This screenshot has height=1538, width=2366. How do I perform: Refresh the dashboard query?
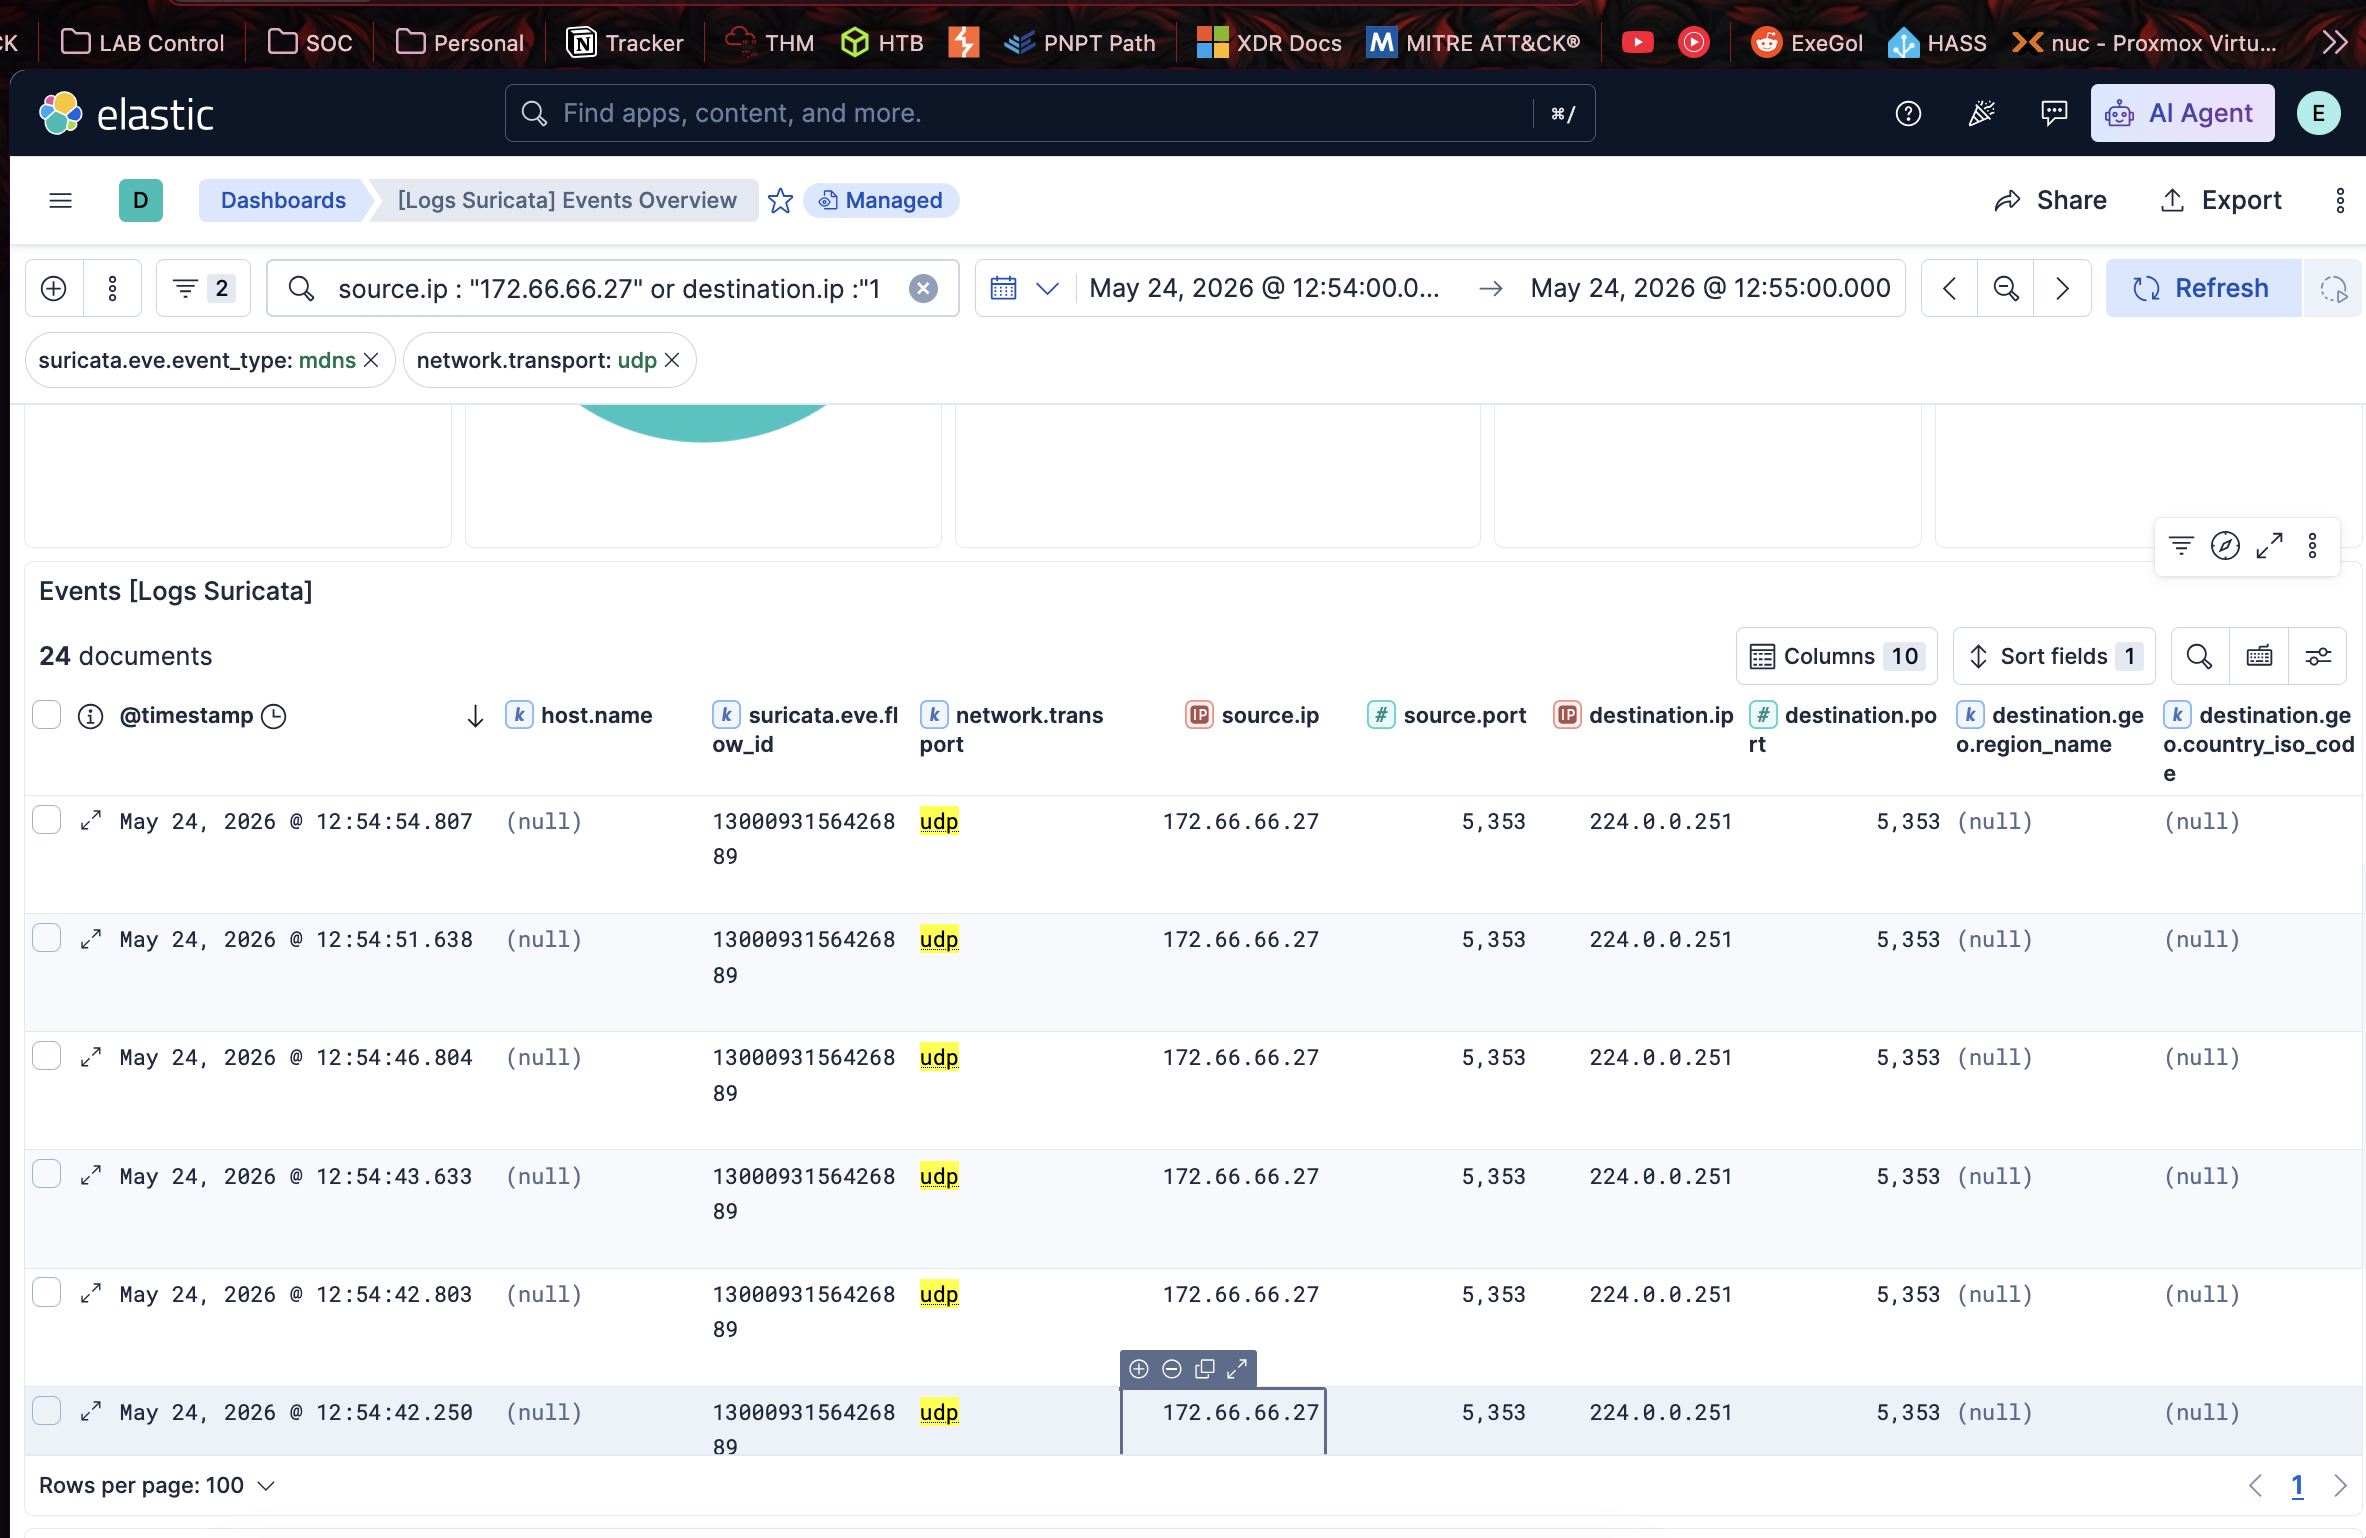click(2203, 289)
